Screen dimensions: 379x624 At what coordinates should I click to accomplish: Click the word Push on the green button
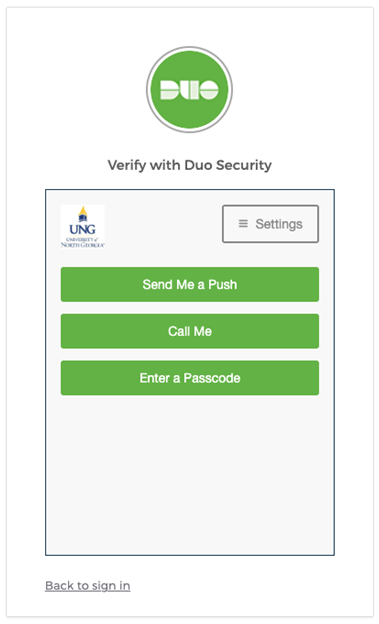[223, 285]
